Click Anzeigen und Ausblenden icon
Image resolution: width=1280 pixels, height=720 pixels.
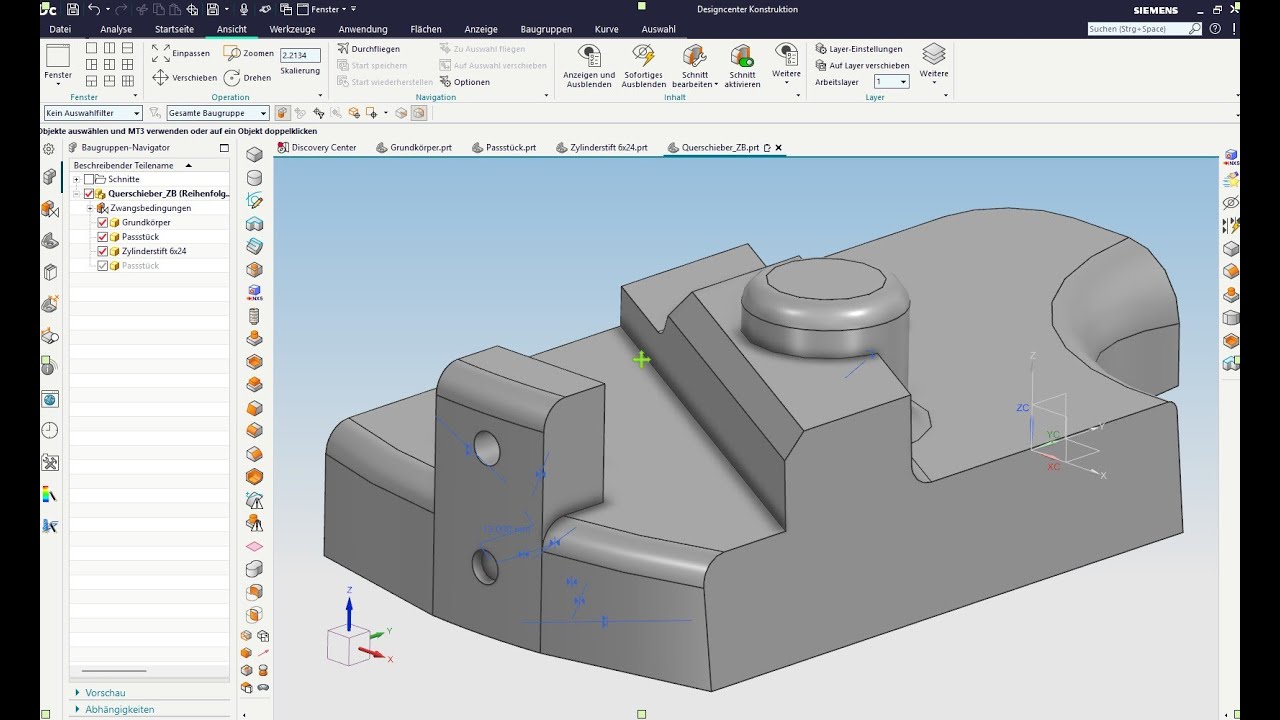pyautogui.click(x=589, y=56)
